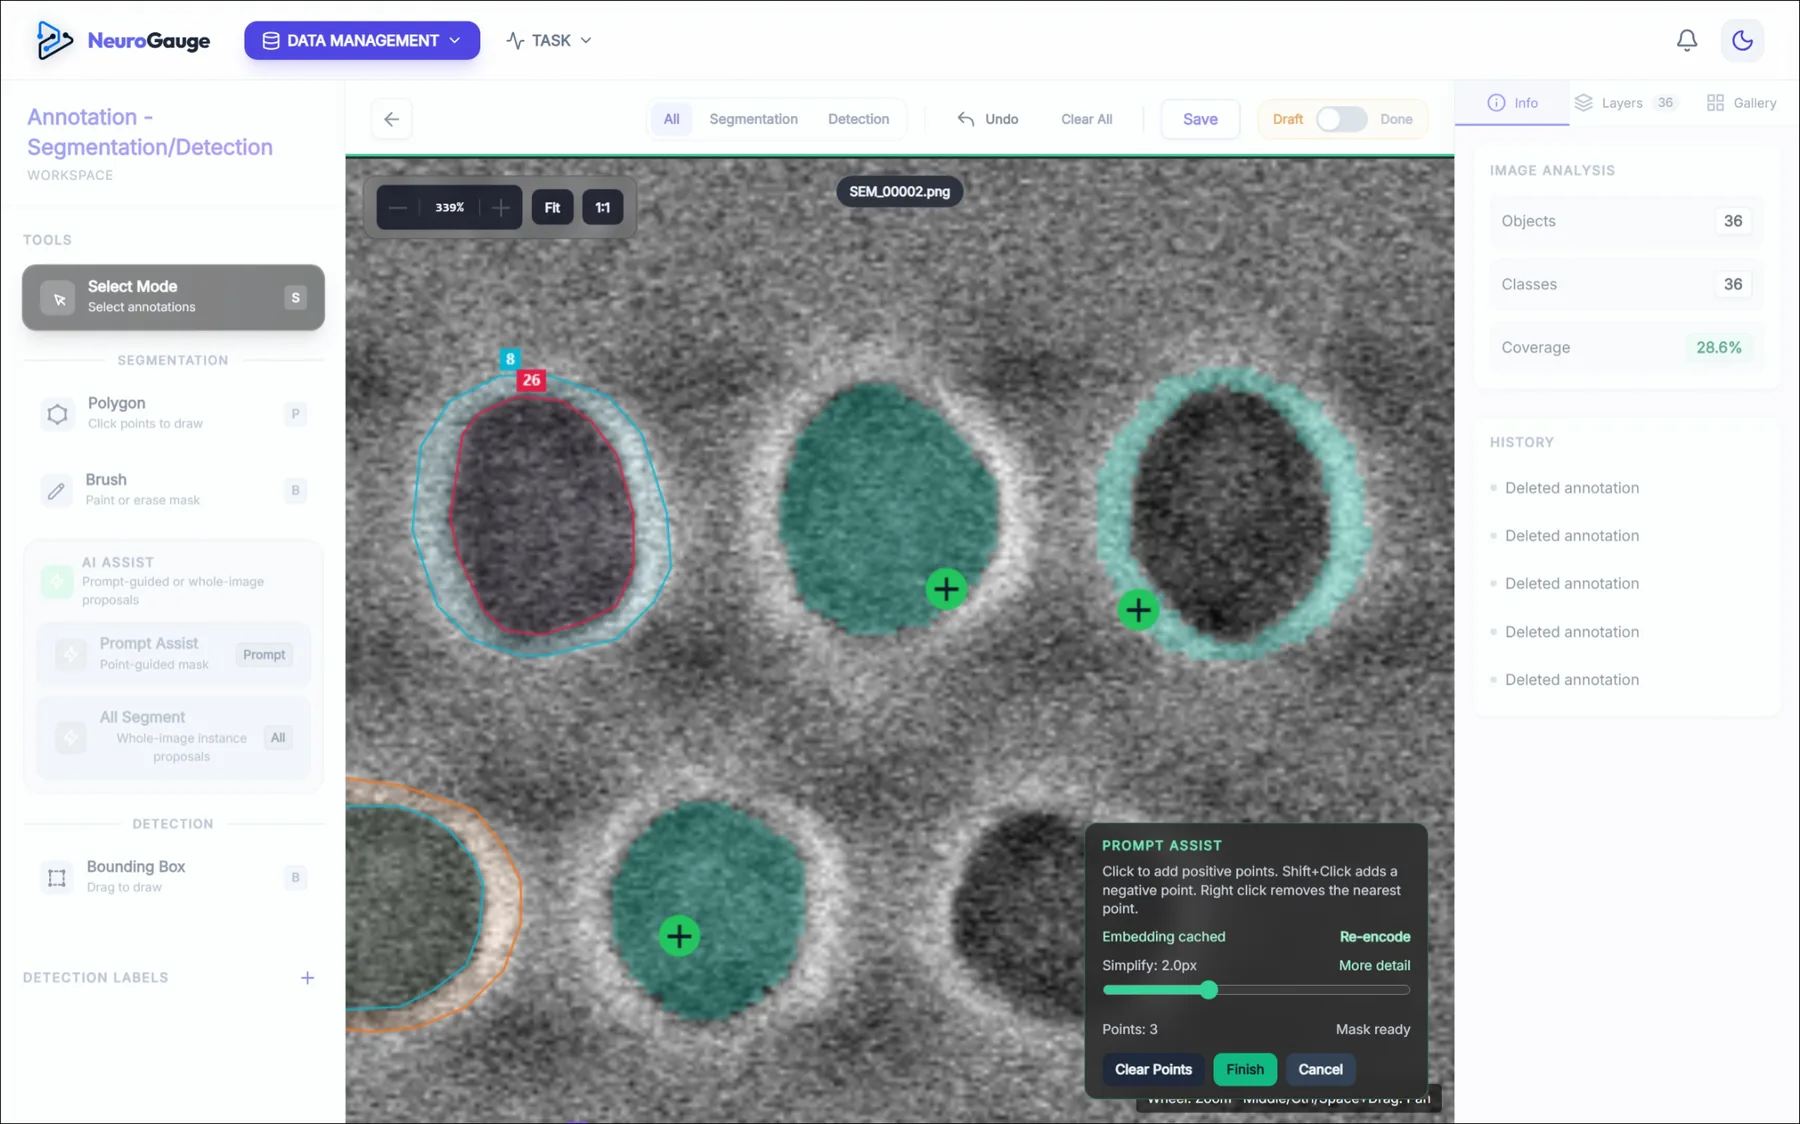Open the Info tab

click(1512, 103)
